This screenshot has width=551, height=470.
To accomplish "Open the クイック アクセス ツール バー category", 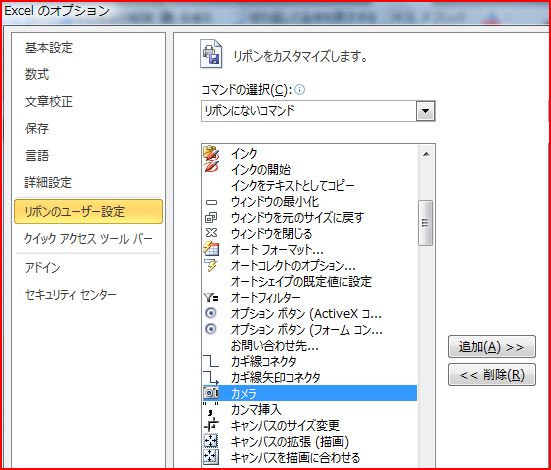I will click(89, 239).
